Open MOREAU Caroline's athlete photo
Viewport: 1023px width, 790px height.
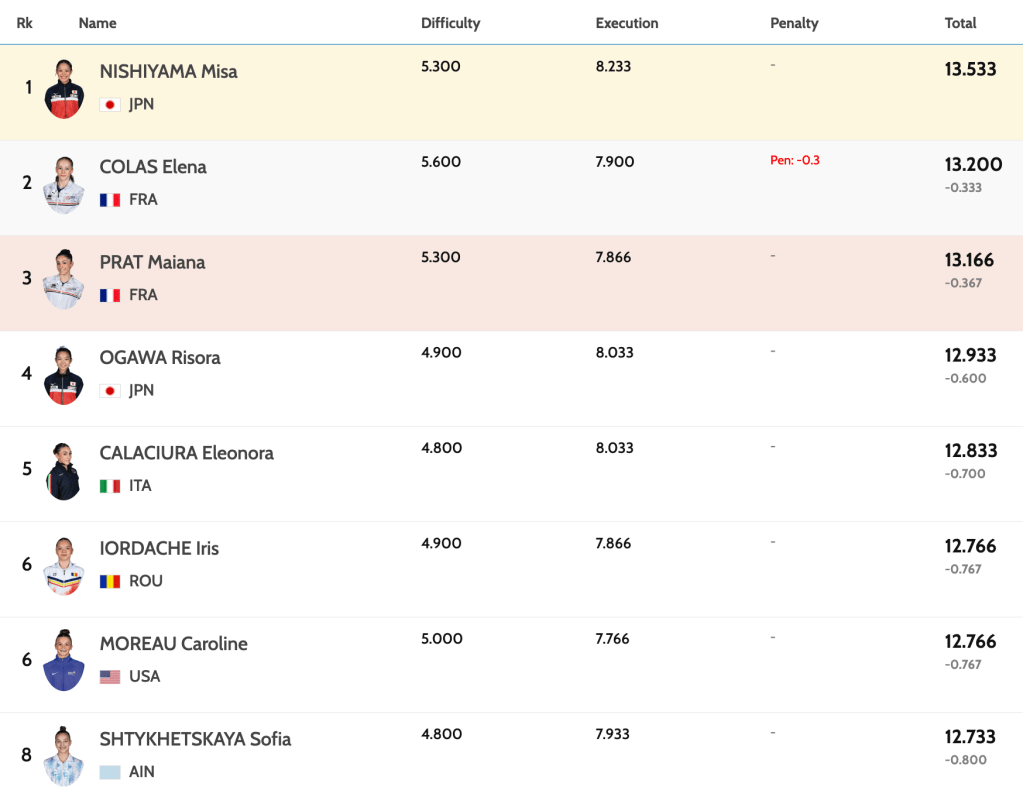[64, 661]
